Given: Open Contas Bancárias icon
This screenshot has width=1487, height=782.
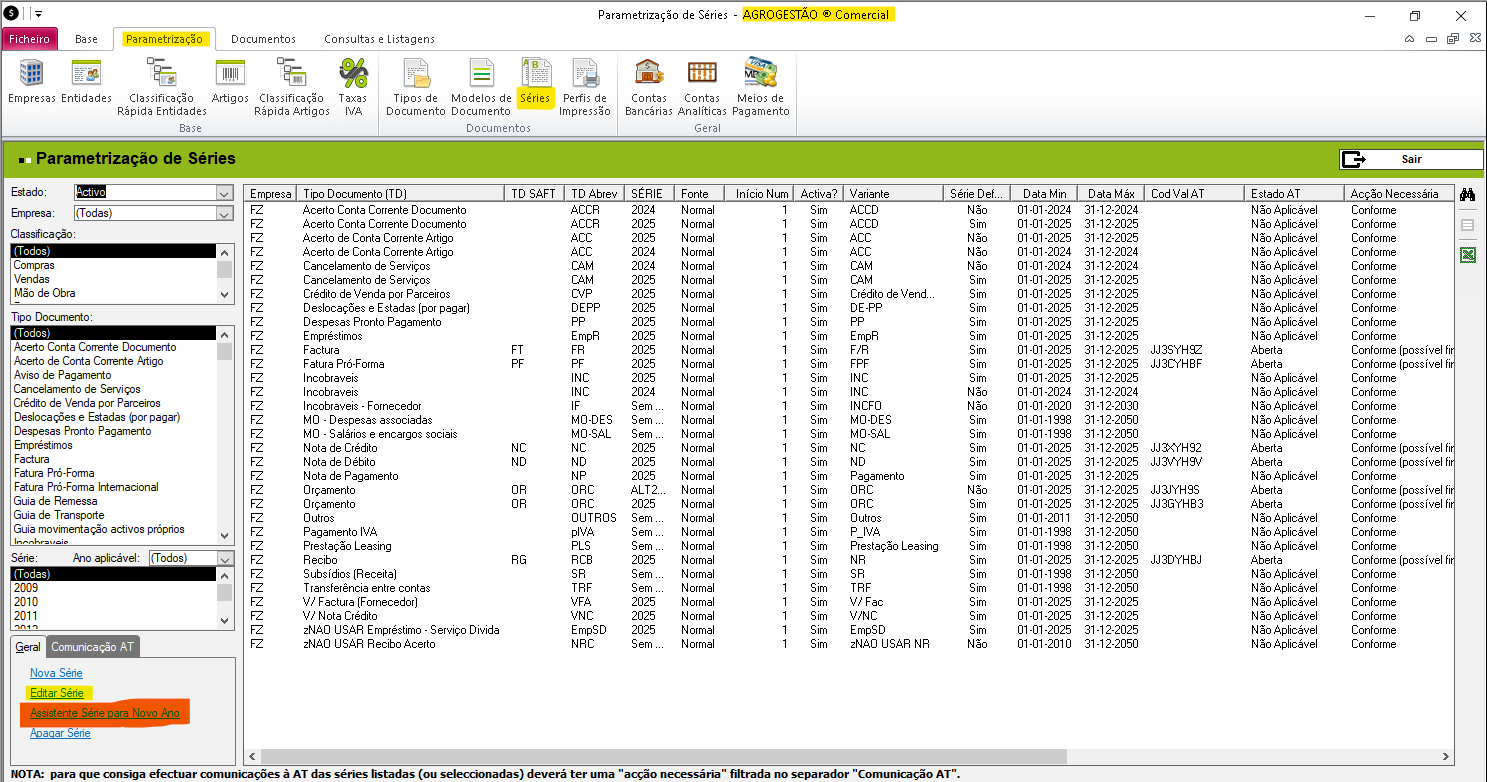Looking at the screenshot, I should (648, 75).
